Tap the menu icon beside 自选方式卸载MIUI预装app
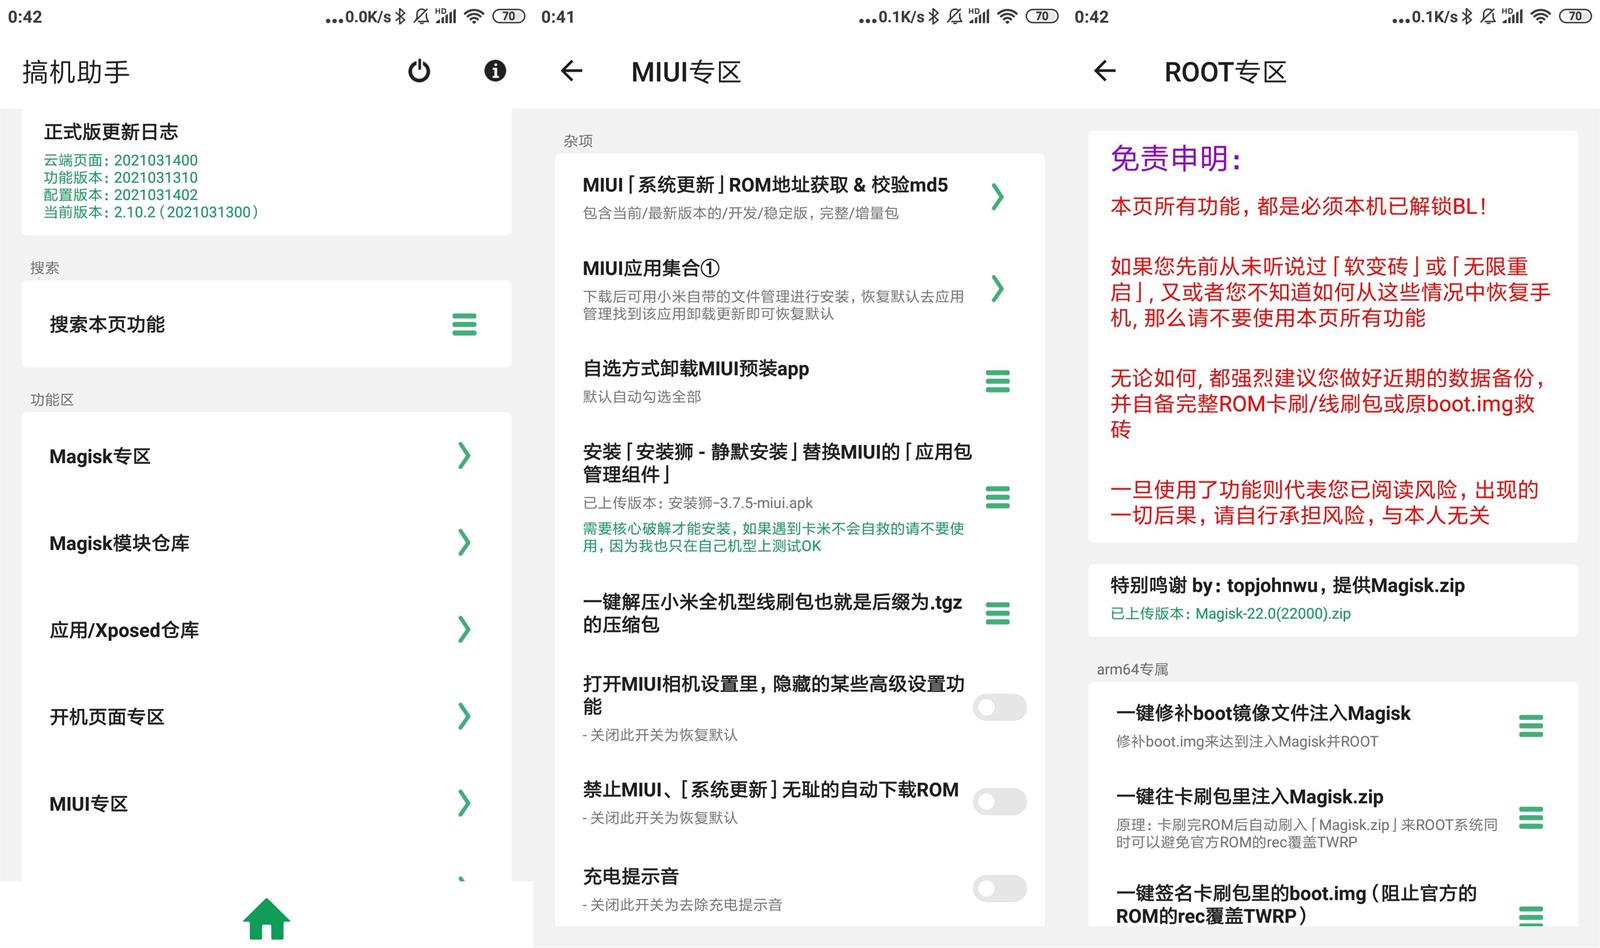Viewport: 1600px width, 948px height. [997, 381]
